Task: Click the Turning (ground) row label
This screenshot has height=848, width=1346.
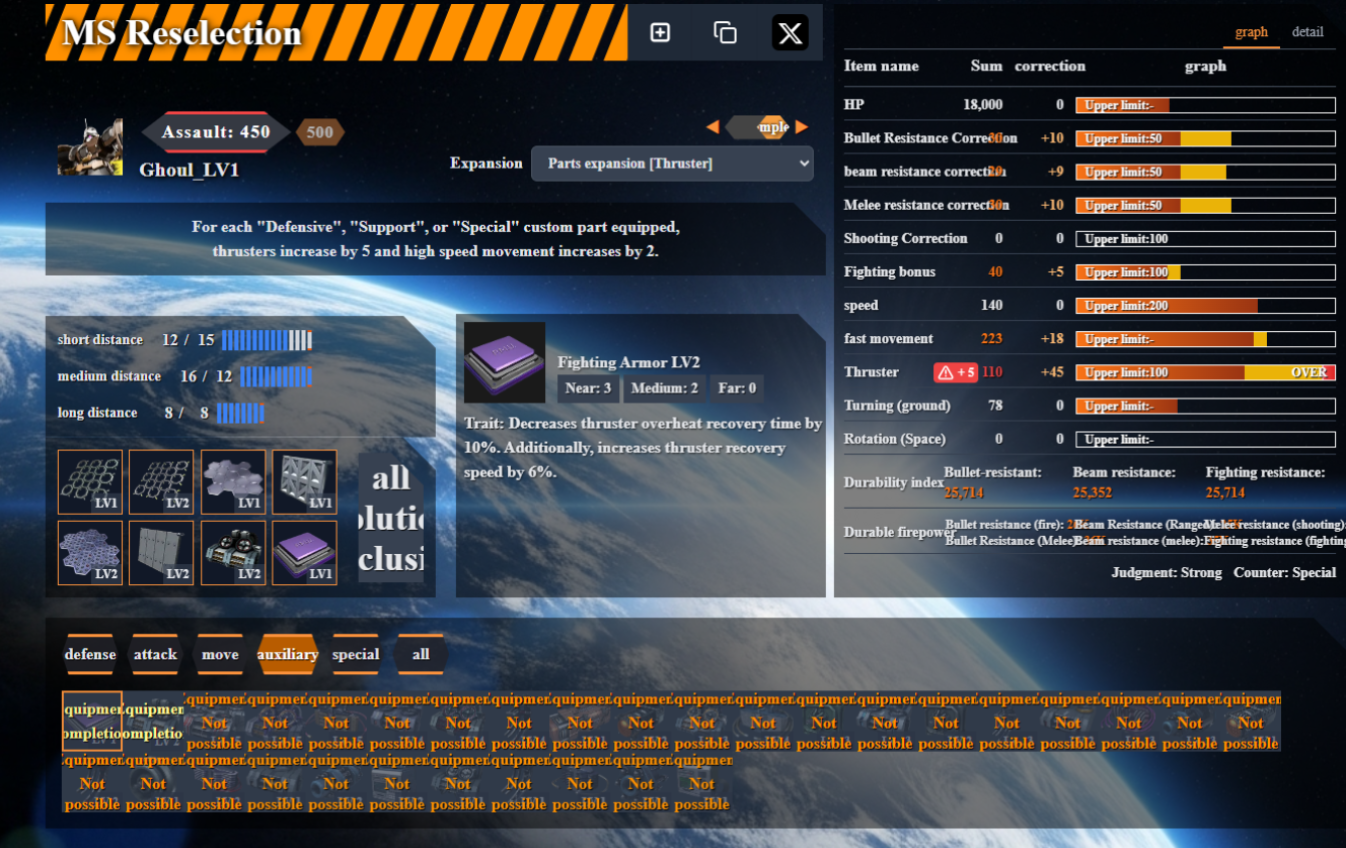Action: tap(897, 405)
